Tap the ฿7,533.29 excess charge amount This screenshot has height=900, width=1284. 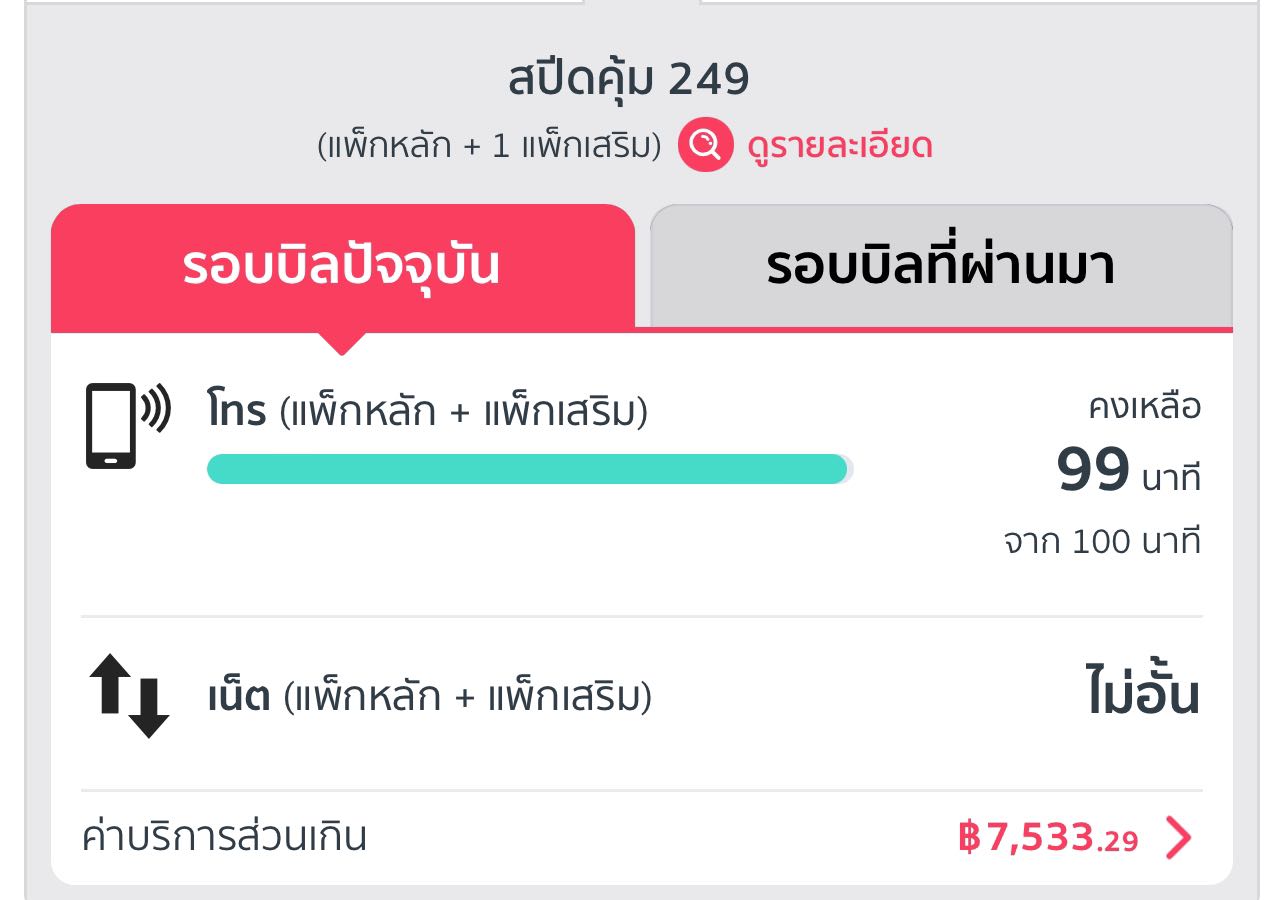(1047, 838)
